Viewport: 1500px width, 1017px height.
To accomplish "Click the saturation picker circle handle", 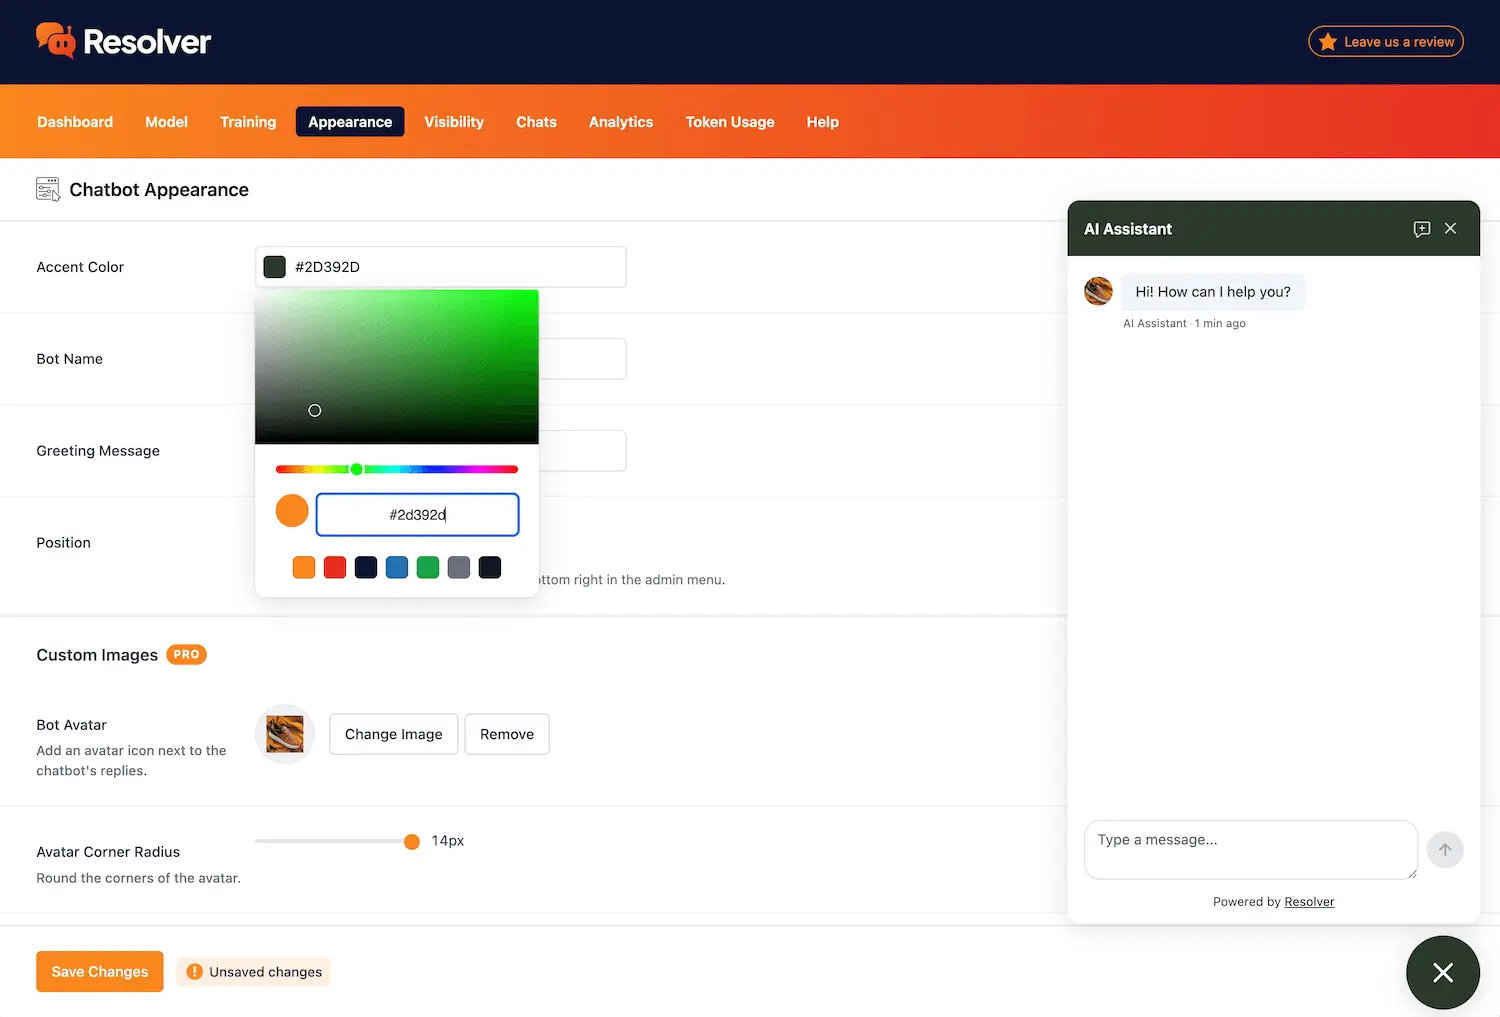I will tap(315, 411).
